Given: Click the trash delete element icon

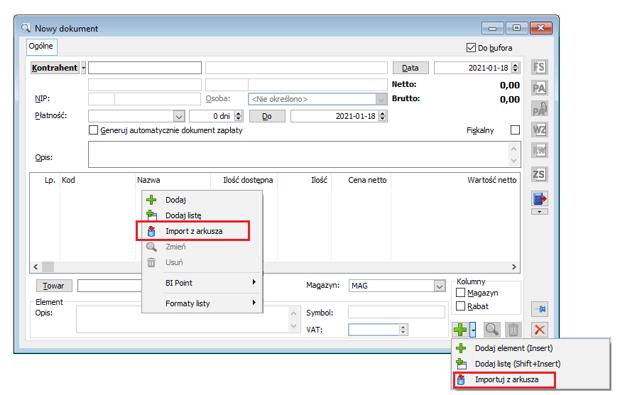Looking at the screenshot, I should (513, 329).
